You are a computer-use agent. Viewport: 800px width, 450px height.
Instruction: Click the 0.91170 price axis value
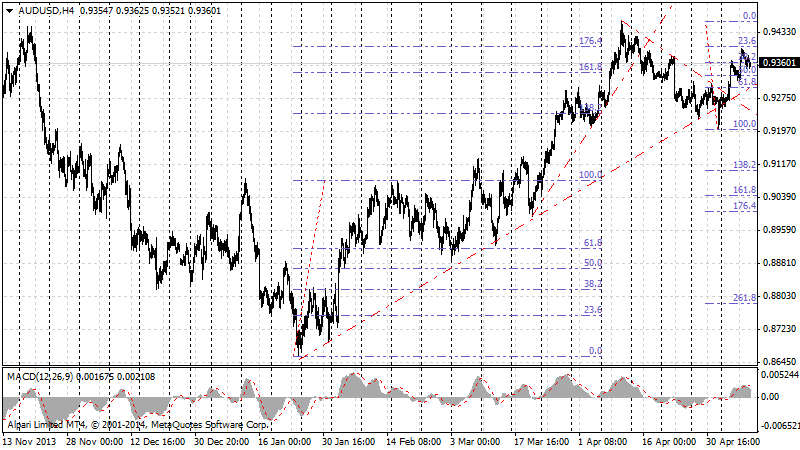[778, 164]
